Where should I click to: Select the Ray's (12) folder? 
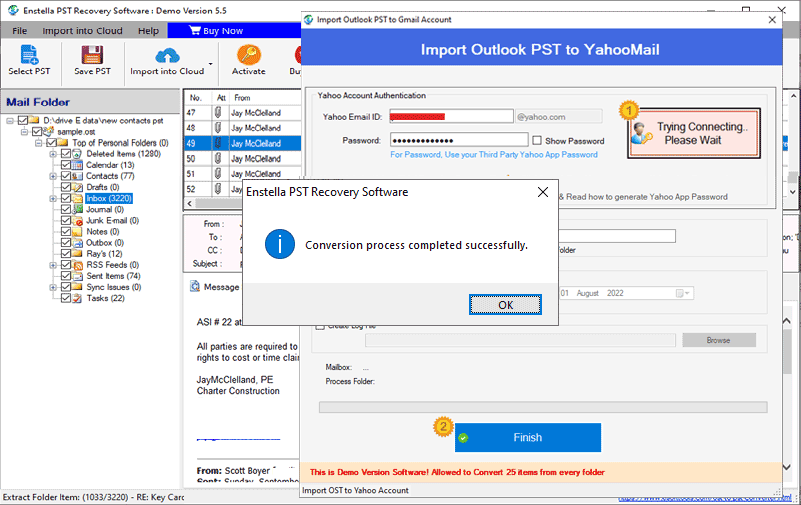[x=104, y=254]
